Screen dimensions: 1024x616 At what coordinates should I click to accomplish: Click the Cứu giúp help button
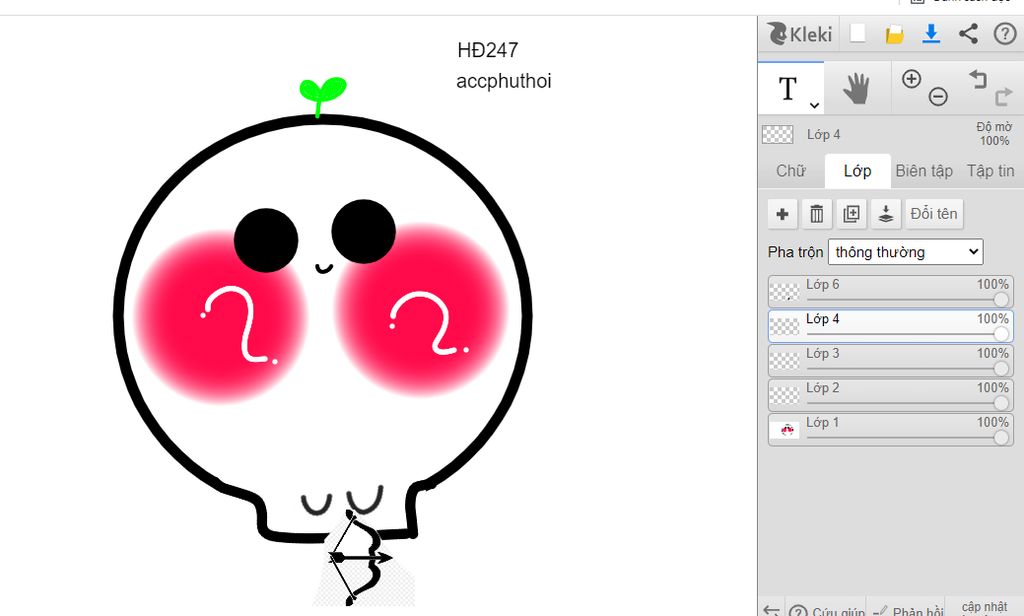tap(827, 609)
